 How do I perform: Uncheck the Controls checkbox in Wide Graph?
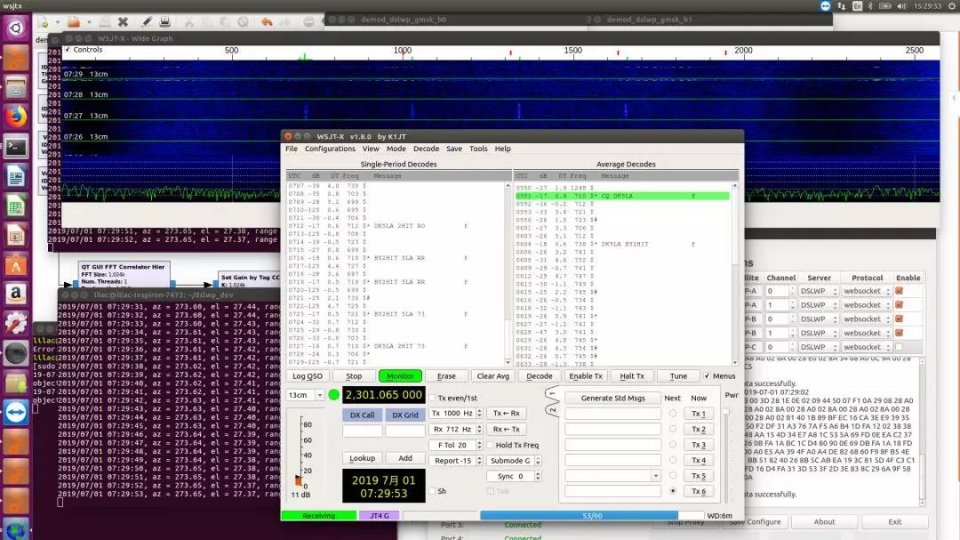69,49
